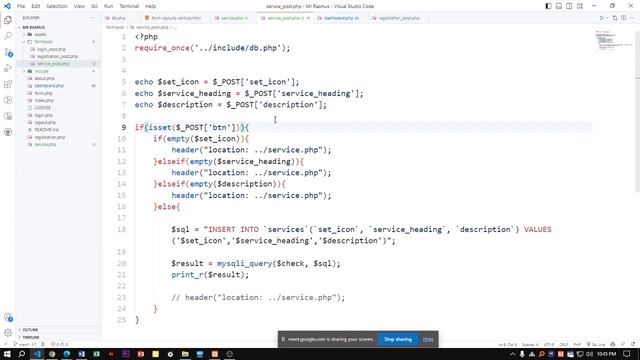640x360 pixels.
Task: Open the Selection menu
Action: [x=57, y=6]
